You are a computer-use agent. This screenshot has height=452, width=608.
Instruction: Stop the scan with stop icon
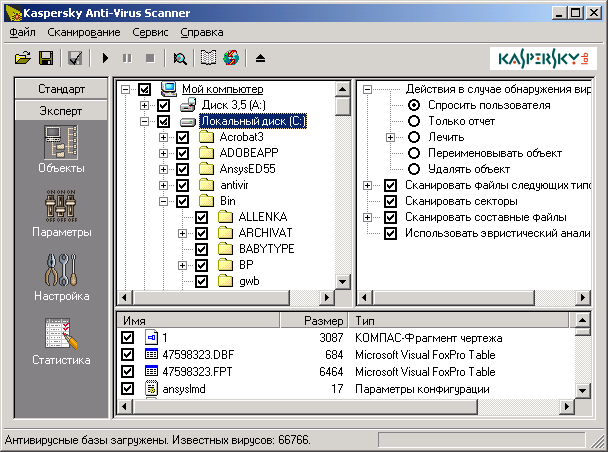(x=150, y=59)
